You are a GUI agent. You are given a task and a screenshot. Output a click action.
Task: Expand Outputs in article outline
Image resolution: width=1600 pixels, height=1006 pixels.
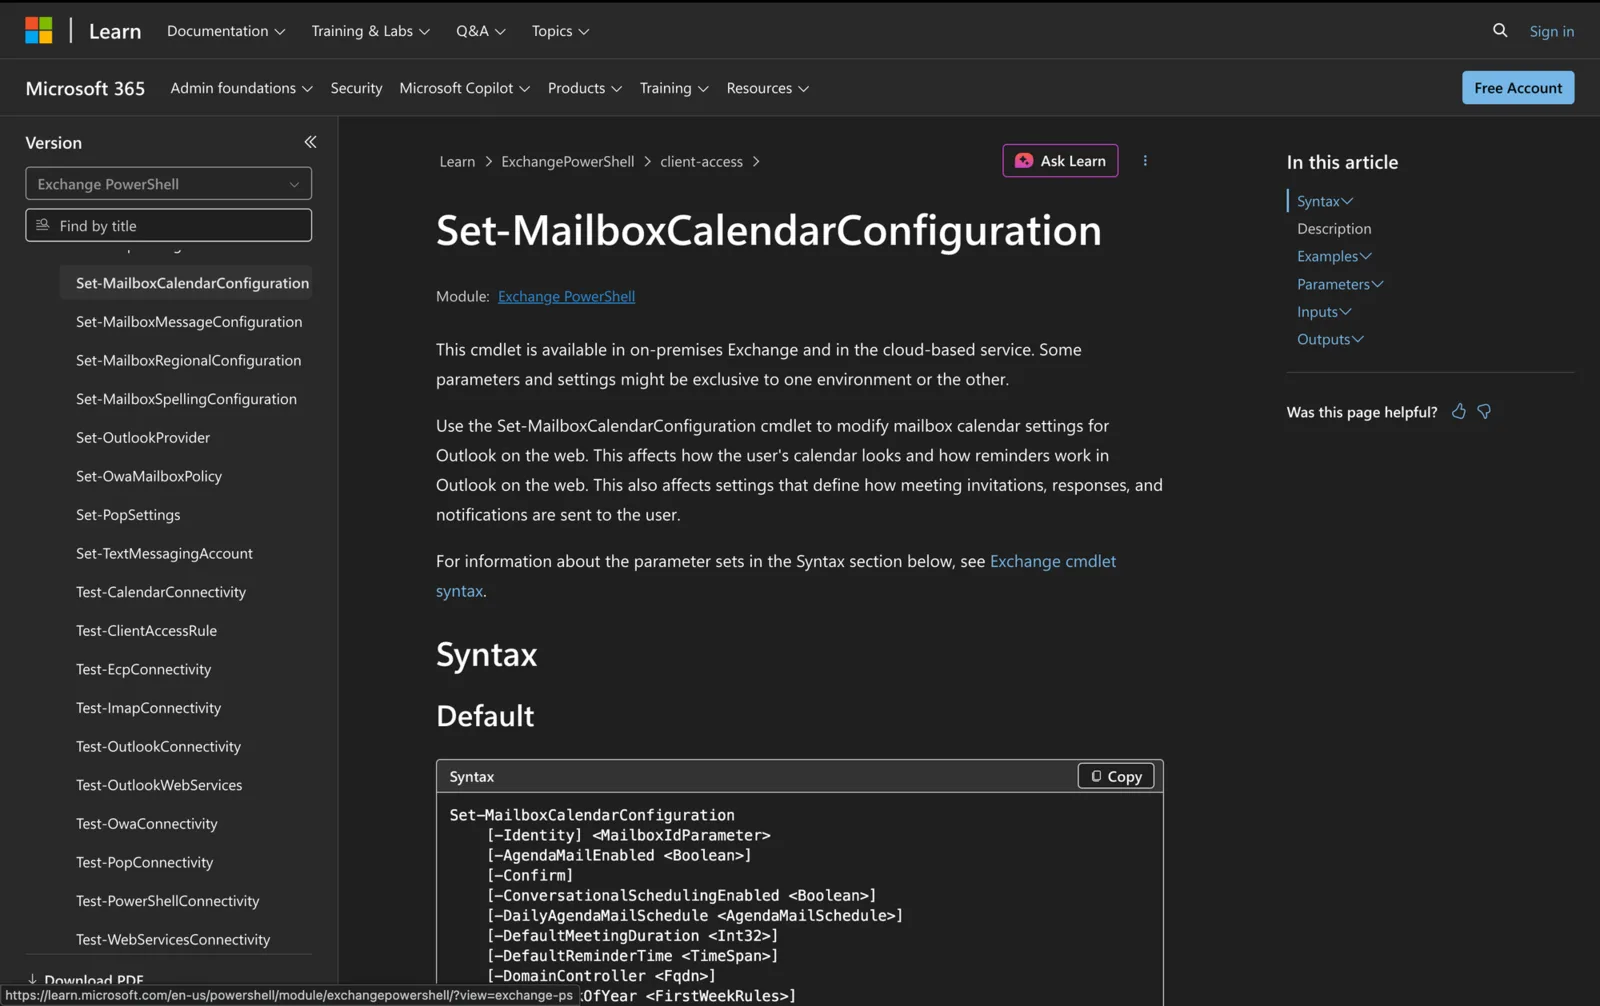coord(1330,339)
